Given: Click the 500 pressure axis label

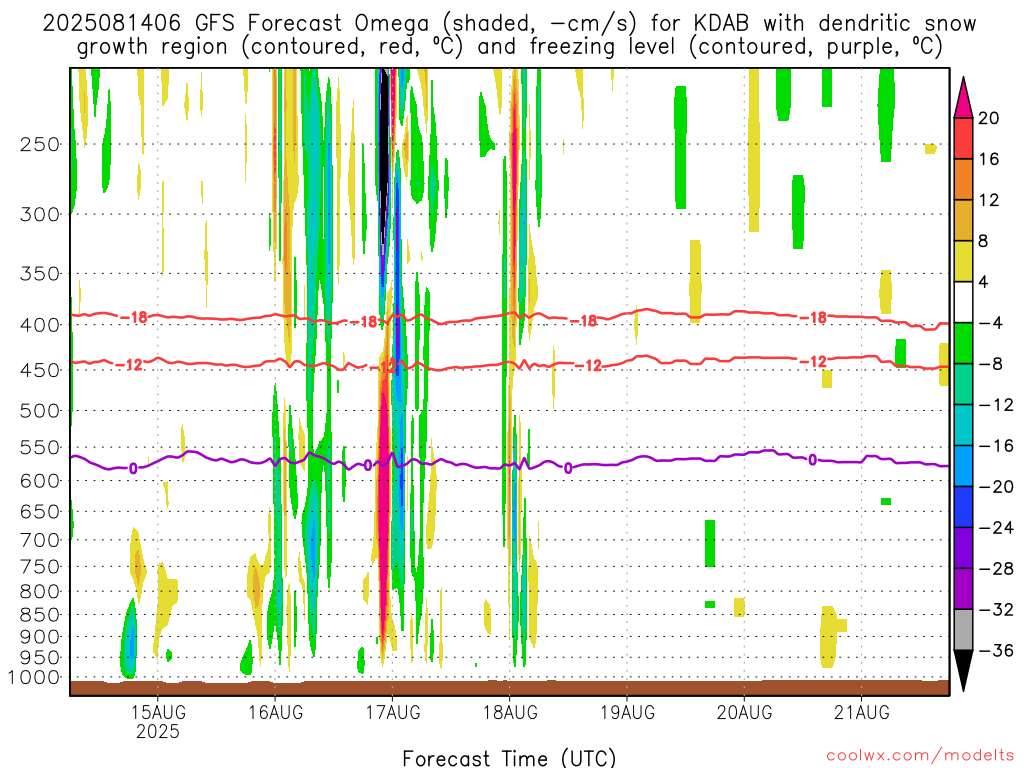Looking at the screenshot, I should (40, 411).
